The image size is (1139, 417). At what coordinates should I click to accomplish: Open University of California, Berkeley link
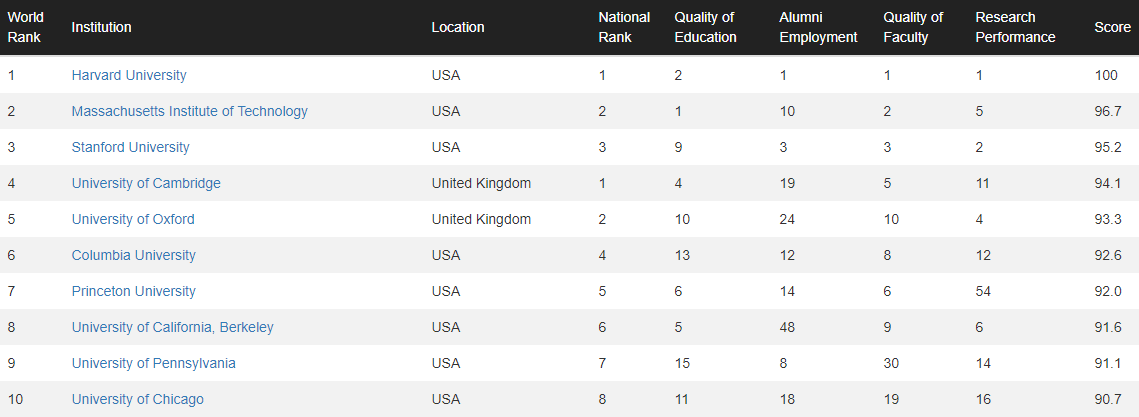click(x=173, y=328)
